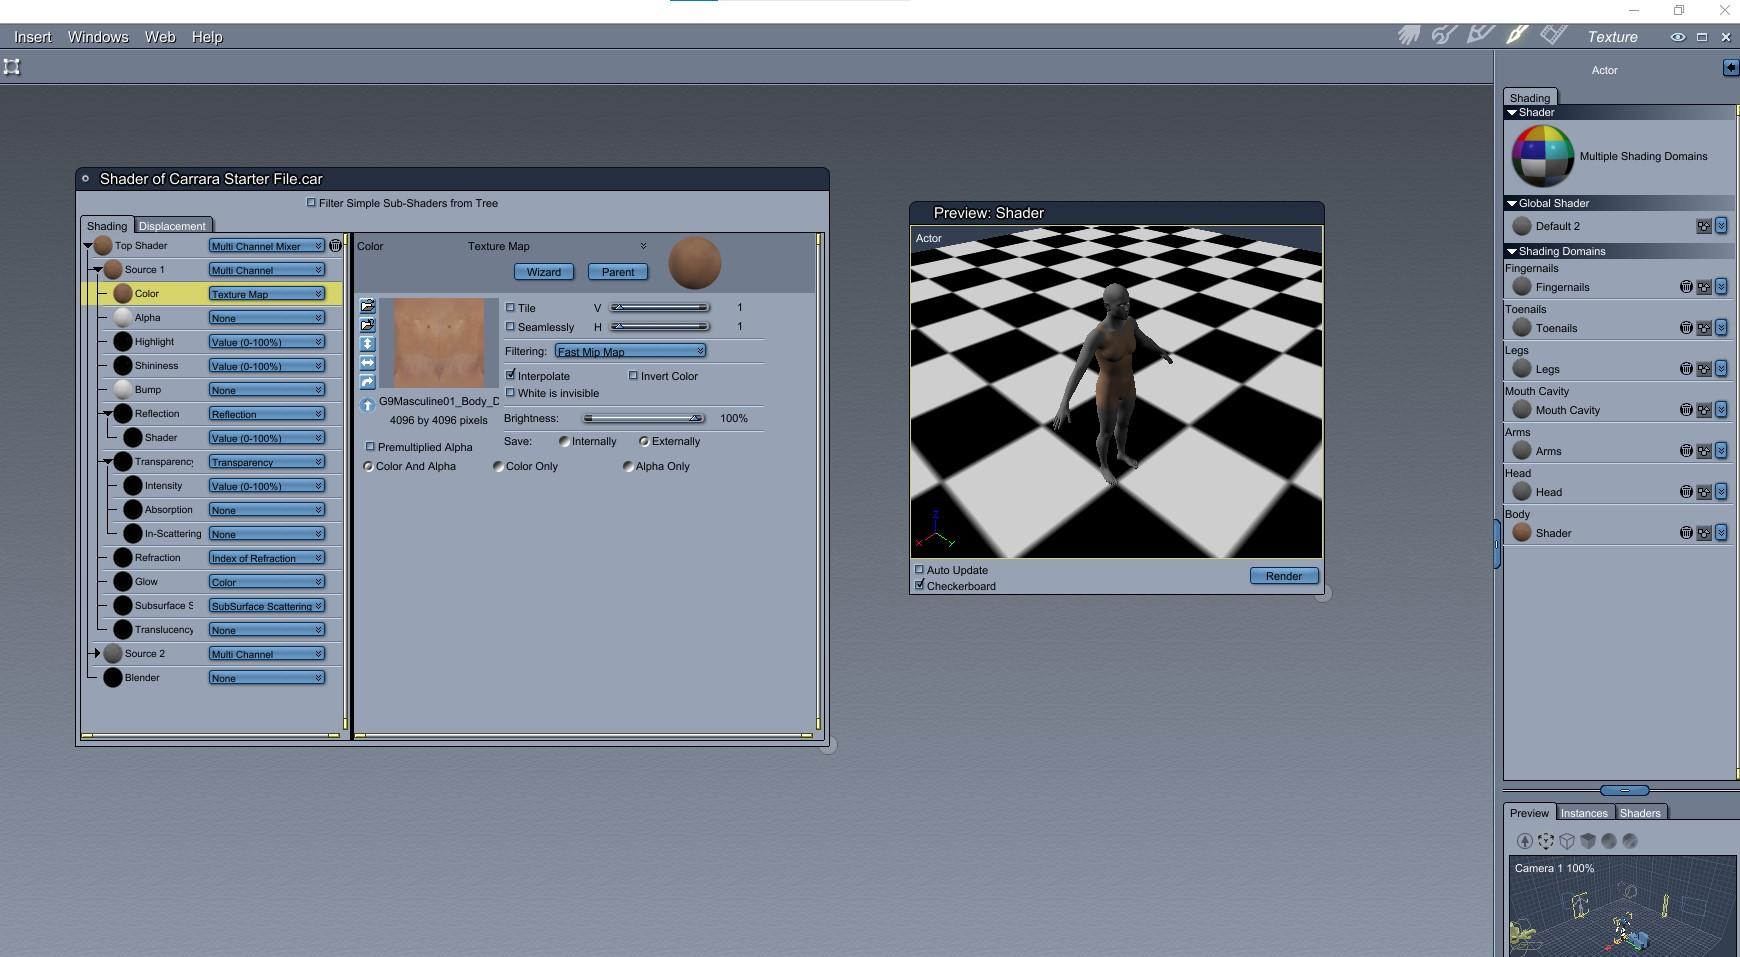The image size is (1740, 957).
Task: Switch to the Shaders tab
Action: (x=1640, y=813)
